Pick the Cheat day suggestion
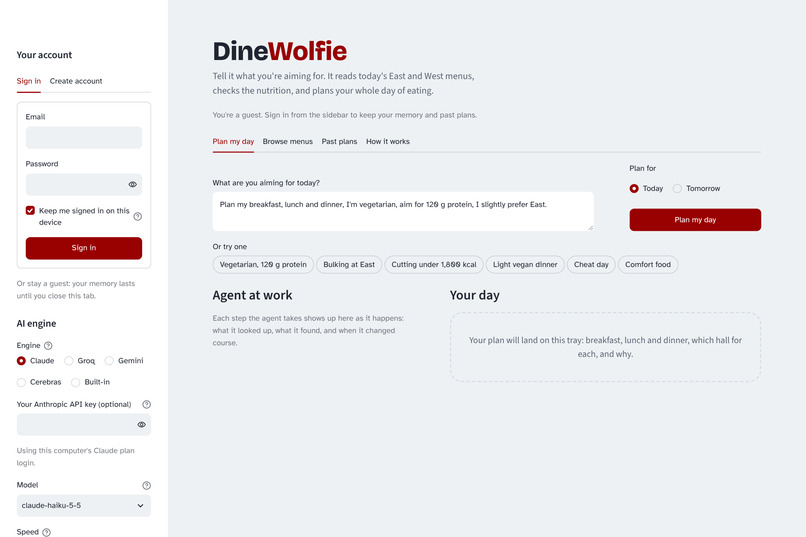The height and width of the screenshot is (537, 806). coord(591,265)
